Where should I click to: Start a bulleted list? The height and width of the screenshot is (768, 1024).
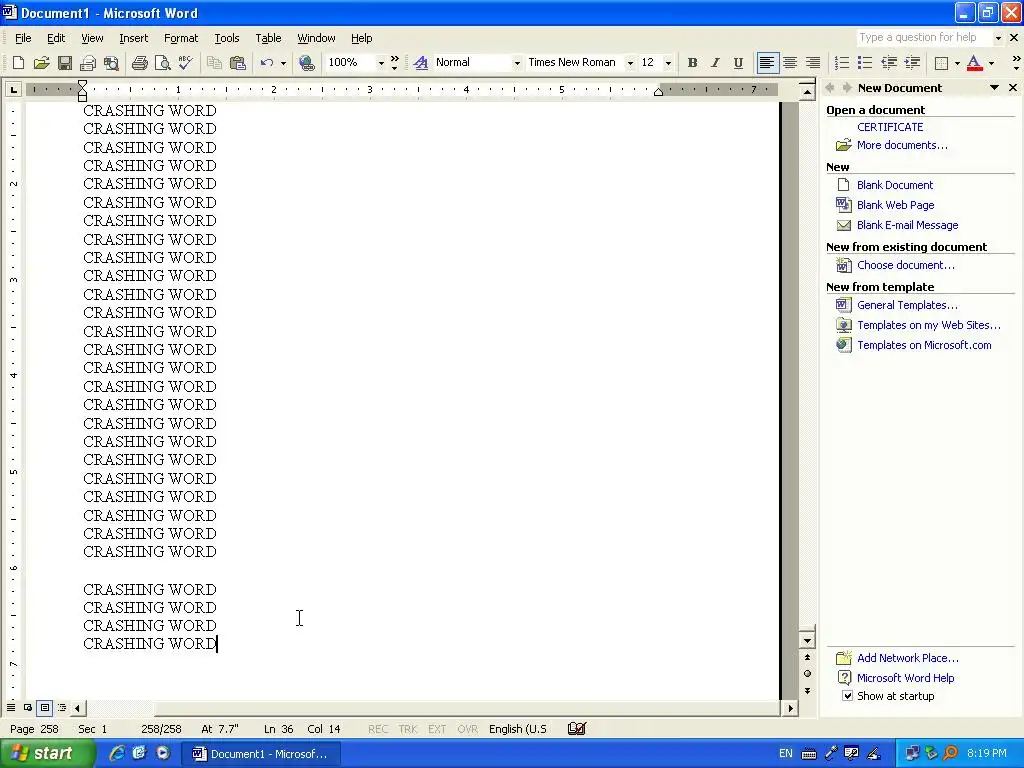tap(865, 63)
